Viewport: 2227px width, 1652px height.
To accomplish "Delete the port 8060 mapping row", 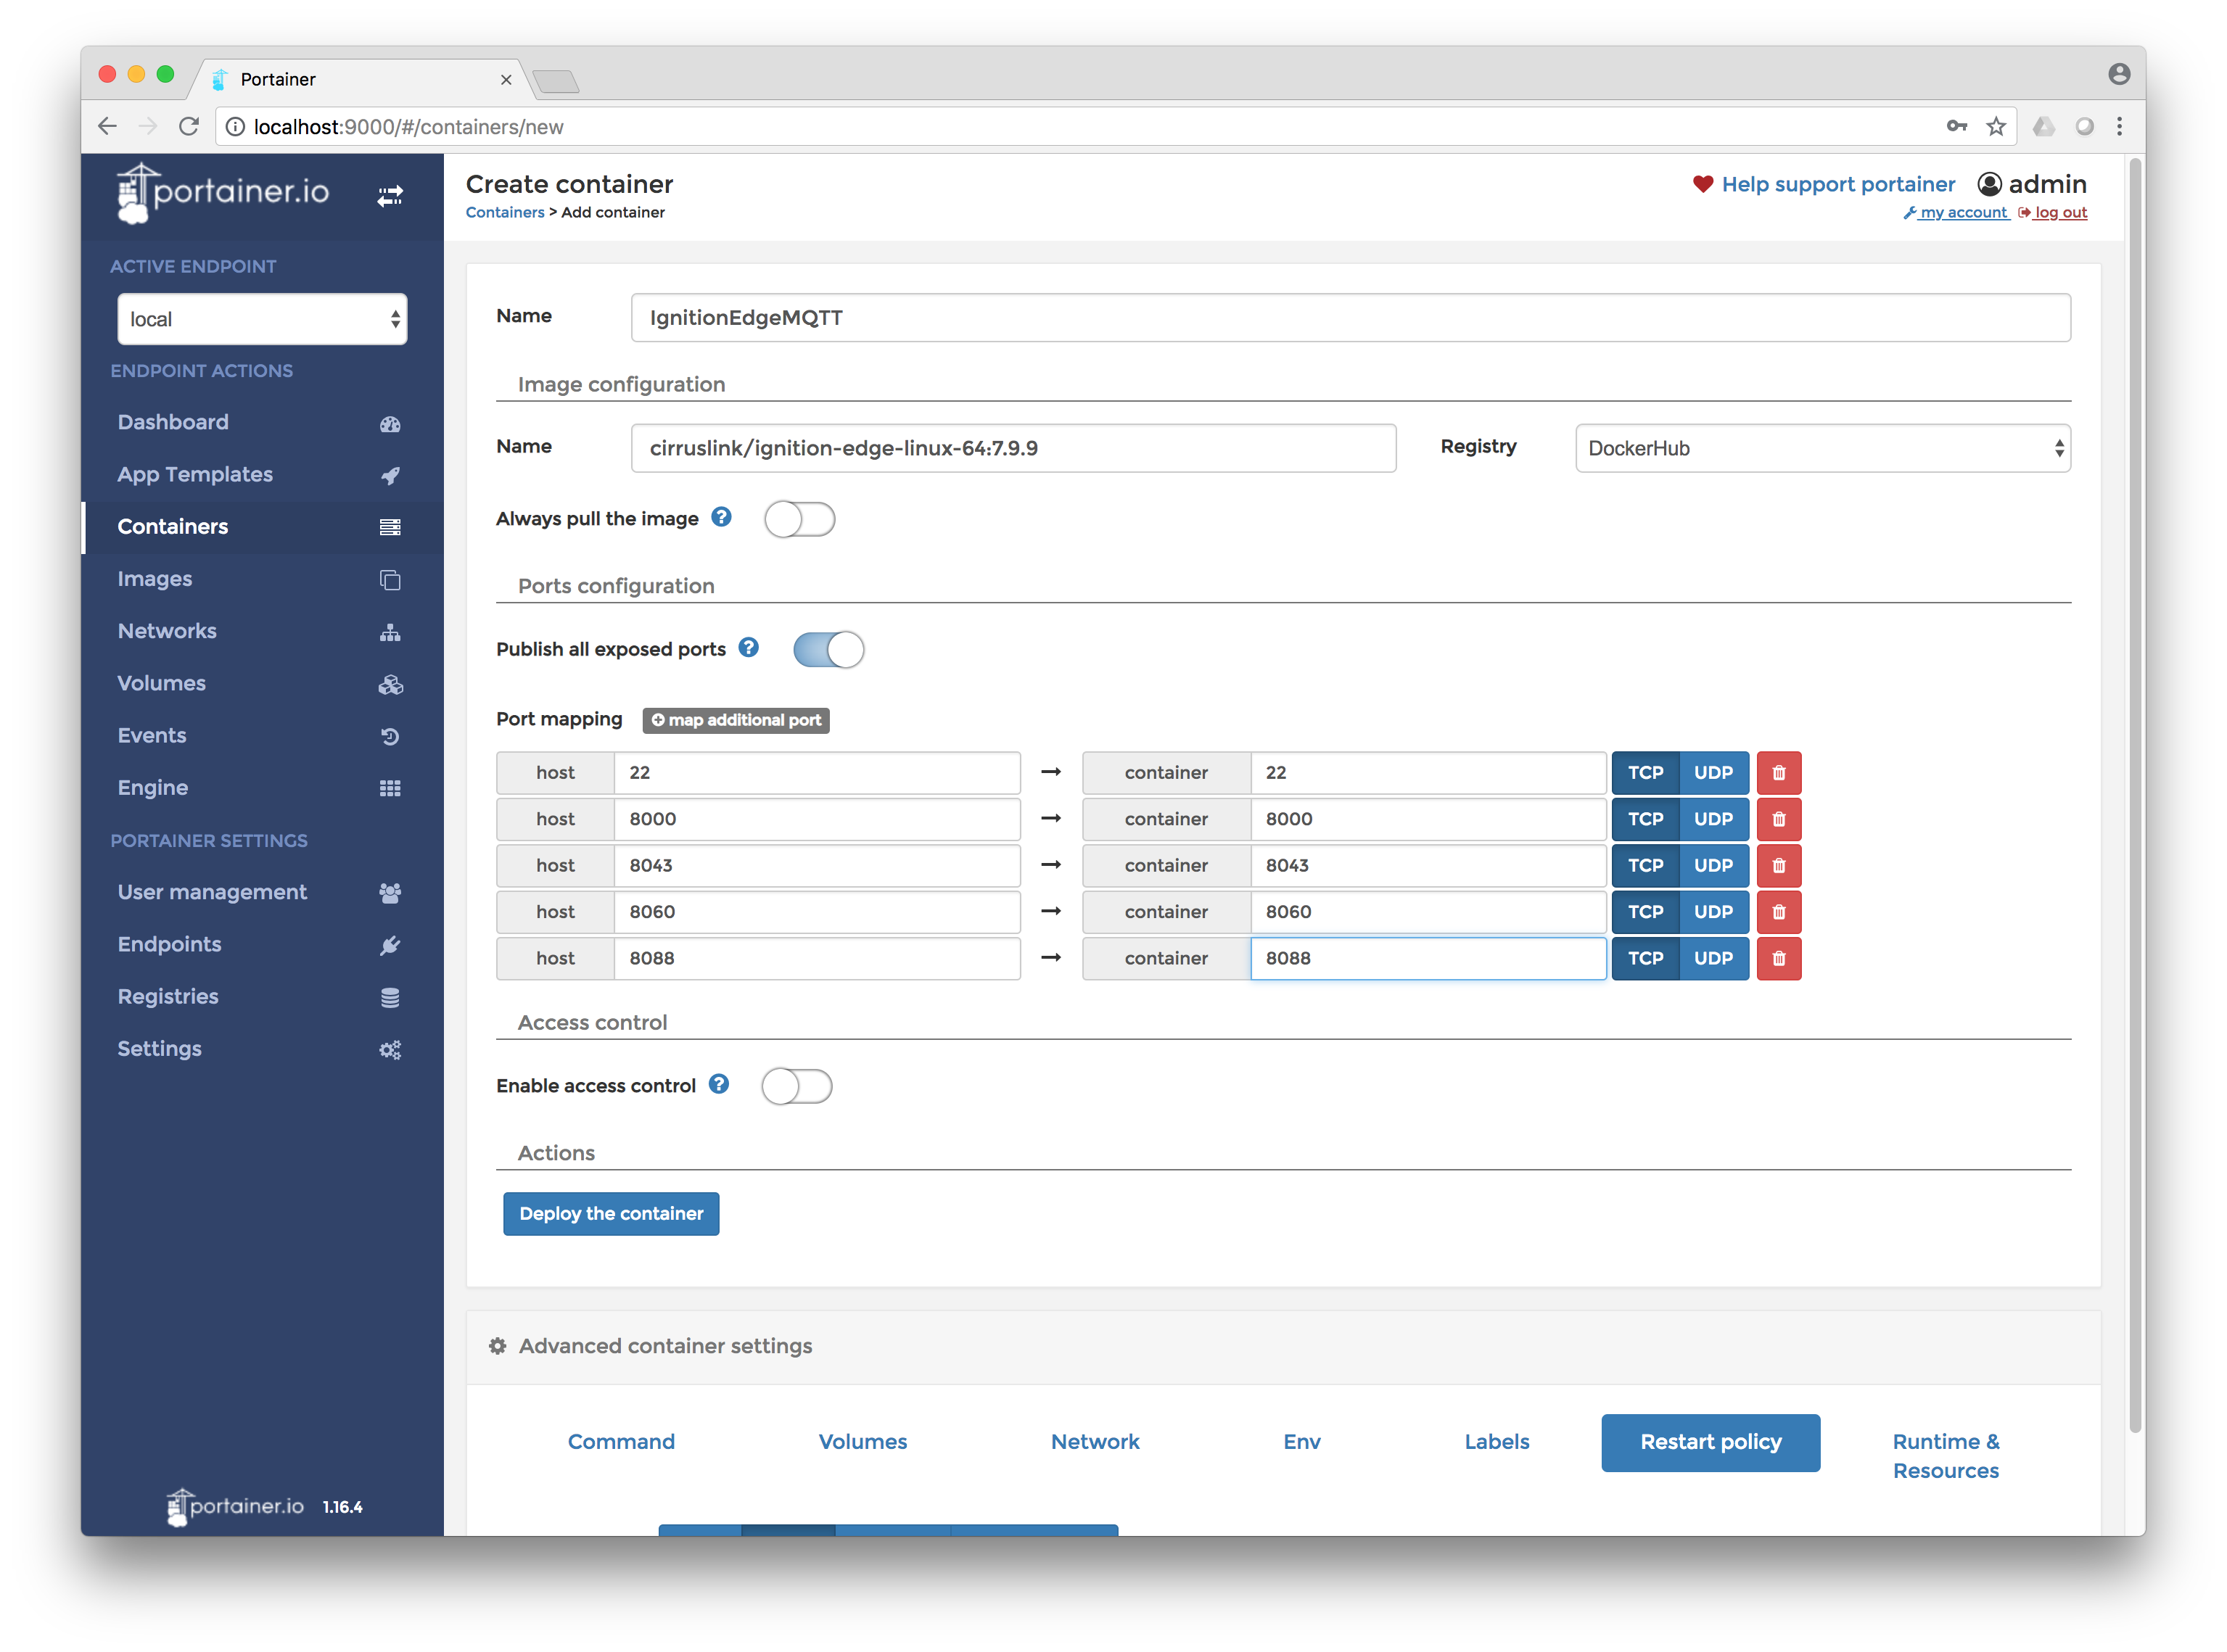I will (1779, 912).
